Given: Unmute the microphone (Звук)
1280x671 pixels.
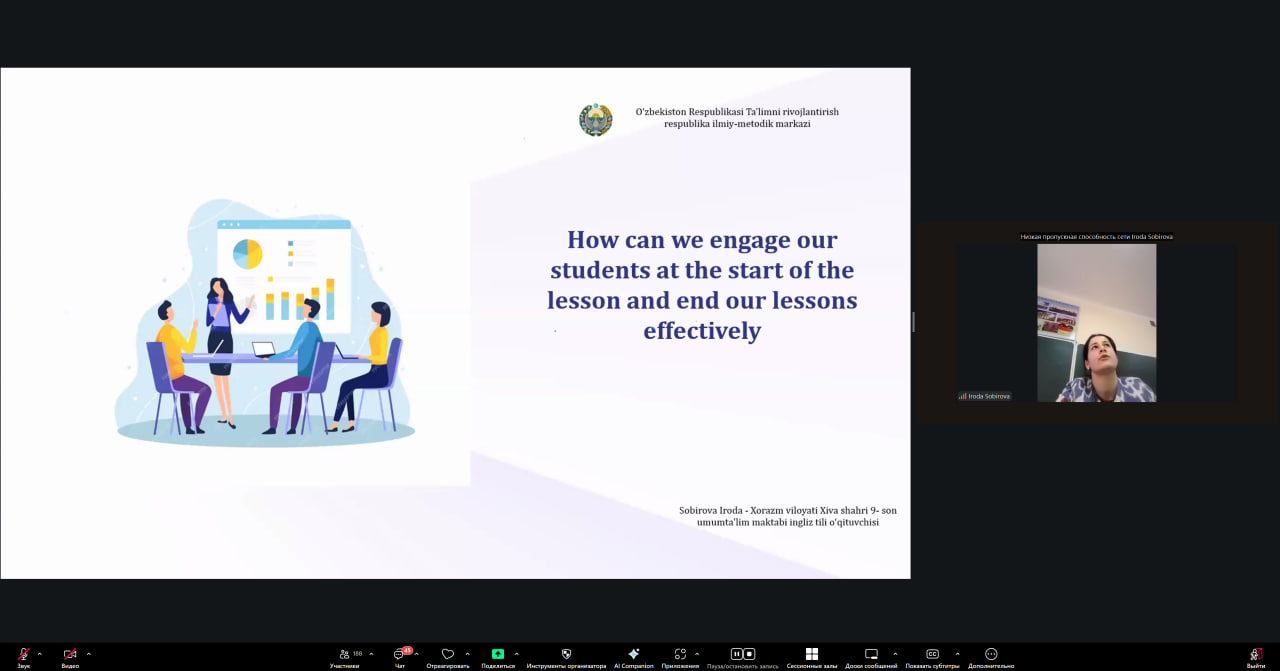Looking at the screenshot, I should coord(23,654).
